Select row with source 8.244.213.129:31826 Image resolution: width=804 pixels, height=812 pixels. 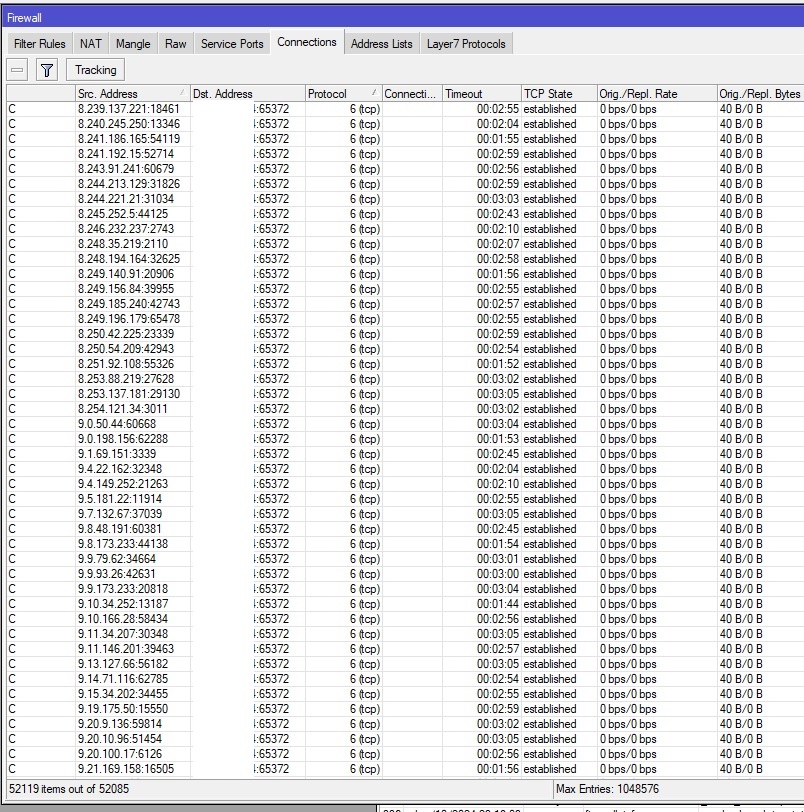point(405,184)
